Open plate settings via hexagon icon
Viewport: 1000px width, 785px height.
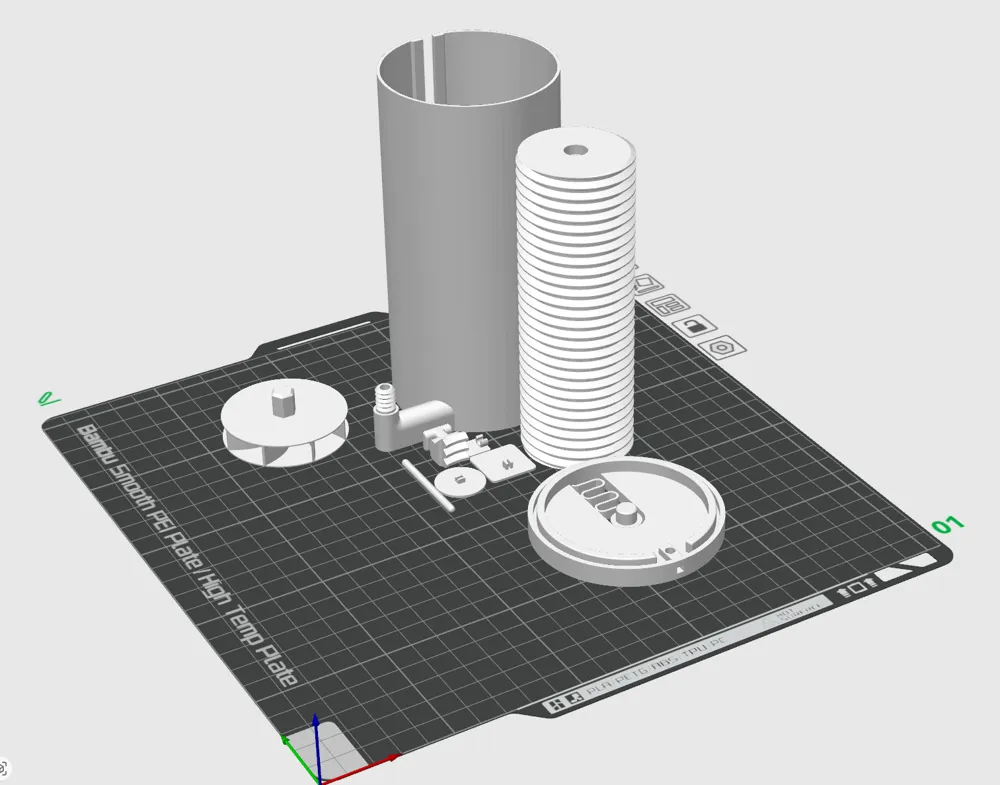pos(720,347)
